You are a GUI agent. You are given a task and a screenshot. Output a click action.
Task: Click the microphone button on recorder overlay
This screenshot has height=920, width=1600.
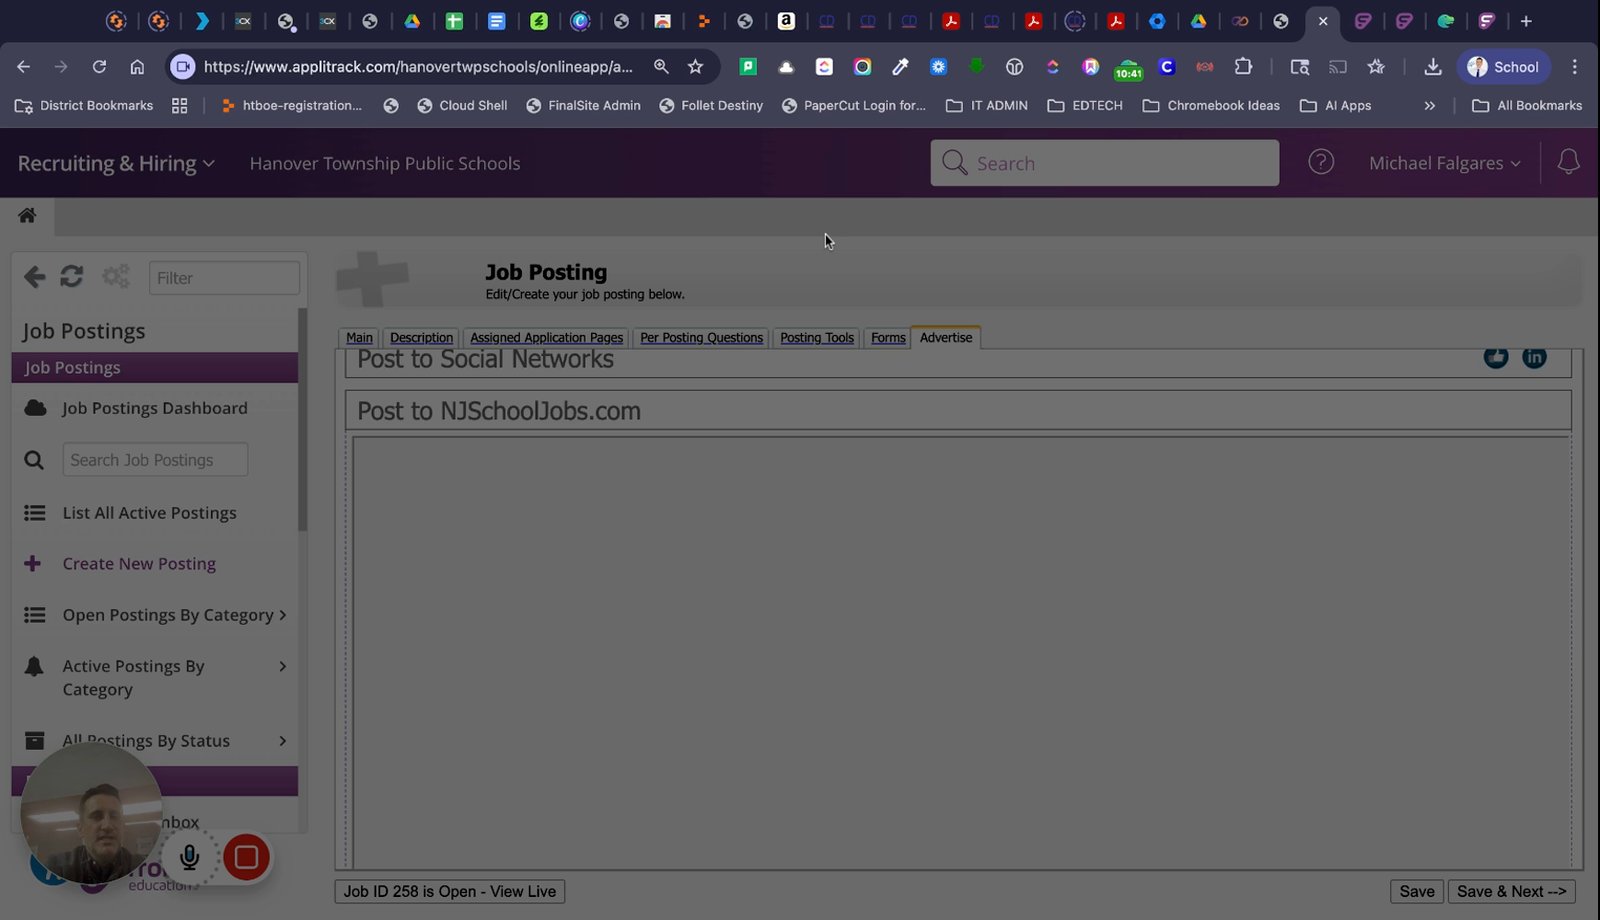189,857
